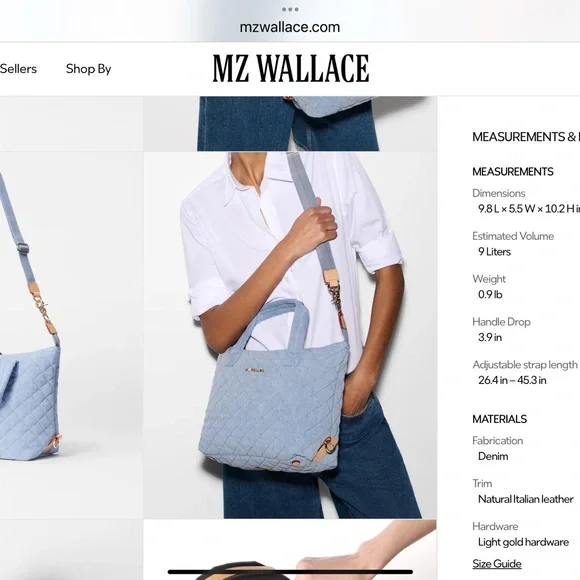Click the Natural Italian leather trim text

tap(526, 499)
